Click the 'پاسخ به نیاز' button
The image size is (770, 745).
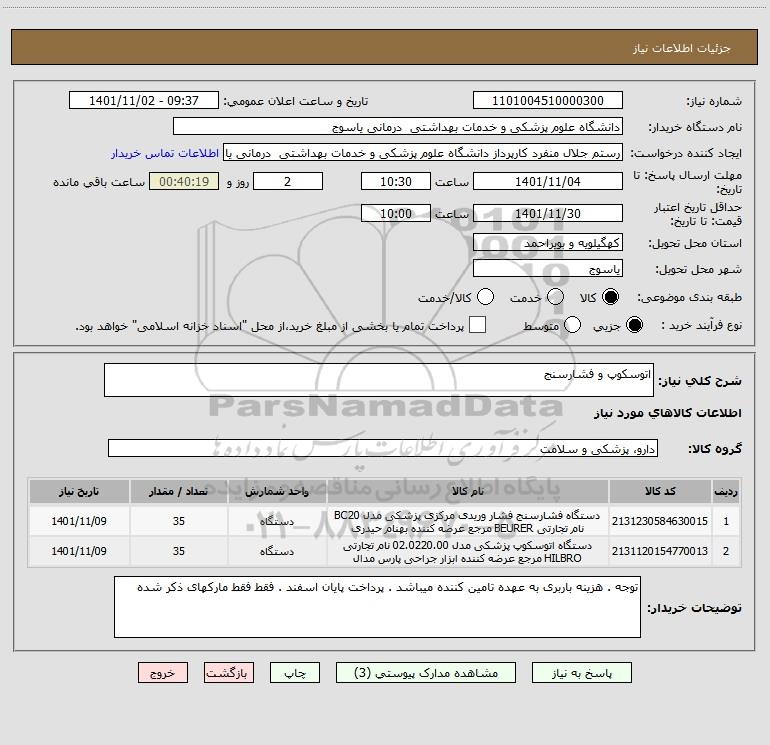tap(581, 673)
